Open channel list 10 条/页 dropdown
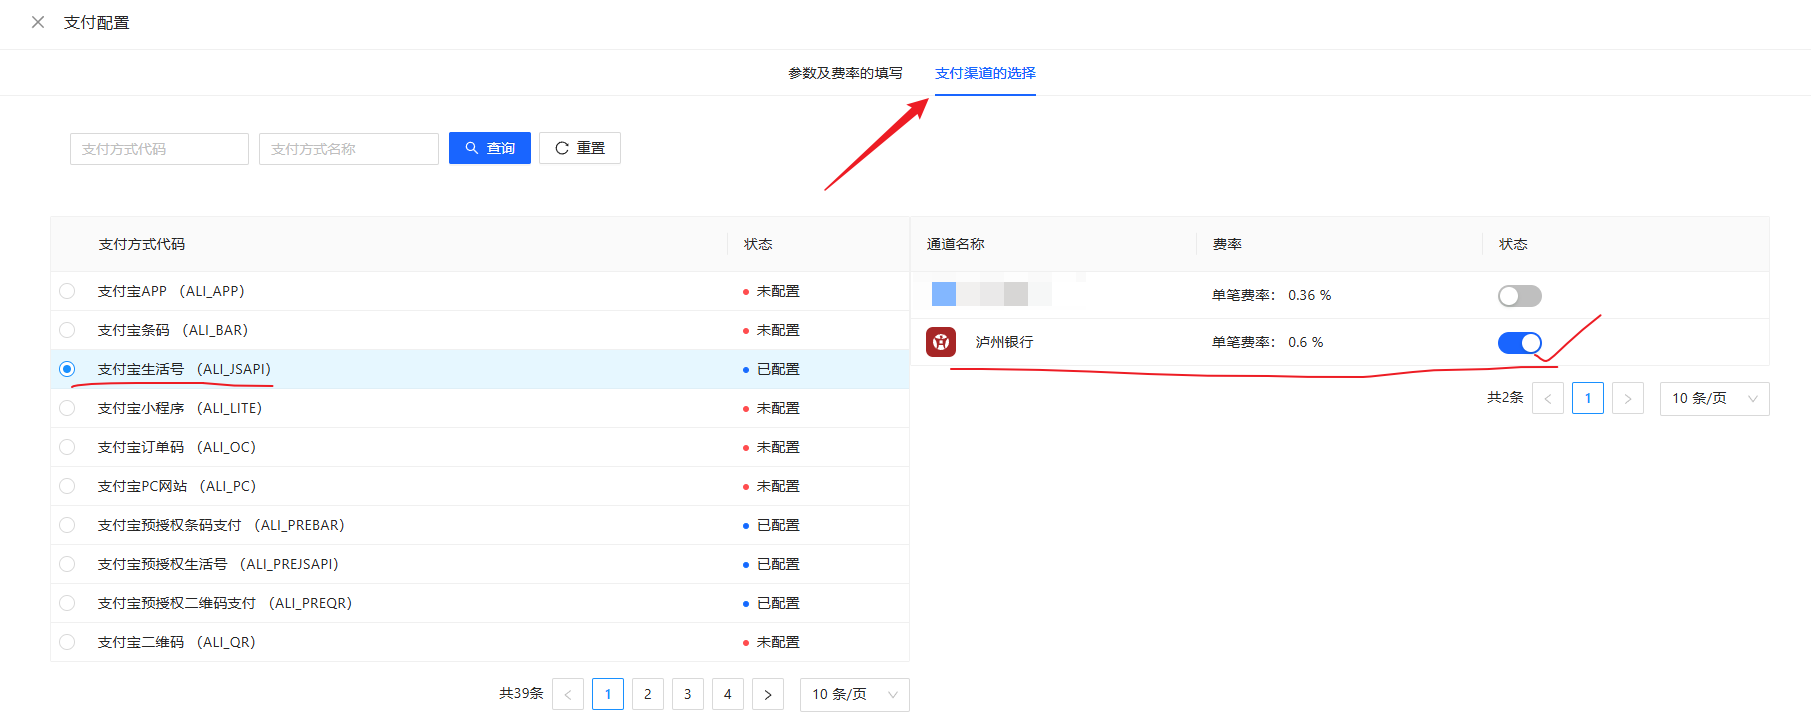 [x=1714, y=398]
